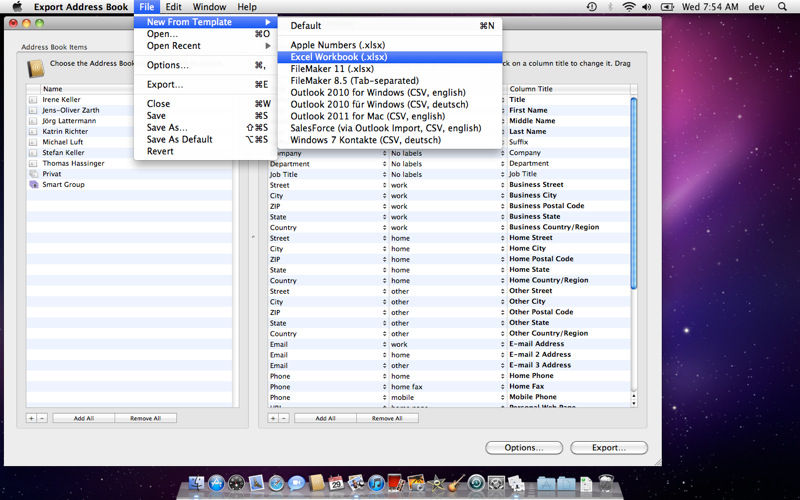Open label popup for Business Street row
Viewport: 800px width, 500px height.
point(503,185)
